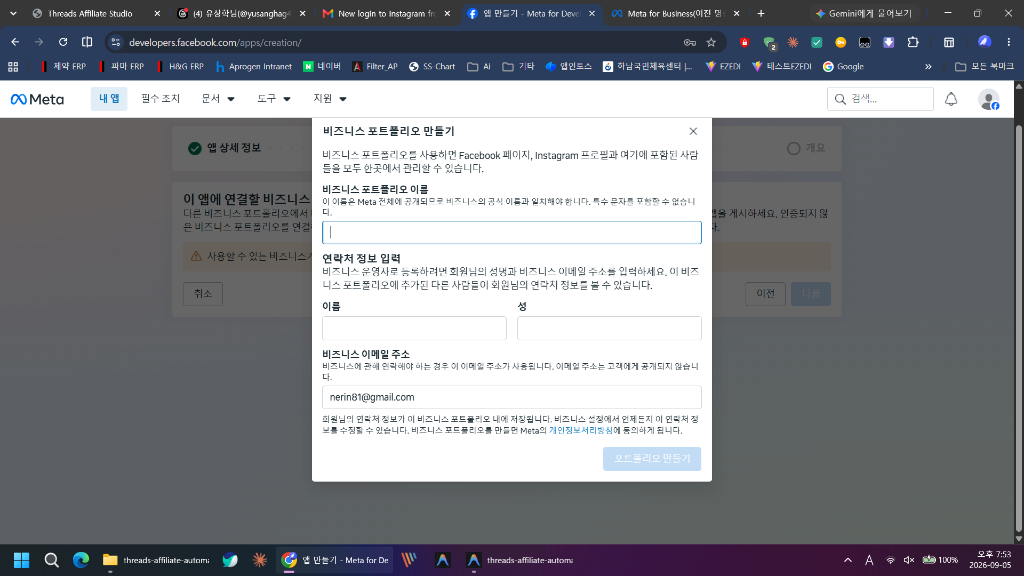Open the H&G ERP bookmark
The width and height of the screenshot is (1024, 576).
tap(179, 67)
